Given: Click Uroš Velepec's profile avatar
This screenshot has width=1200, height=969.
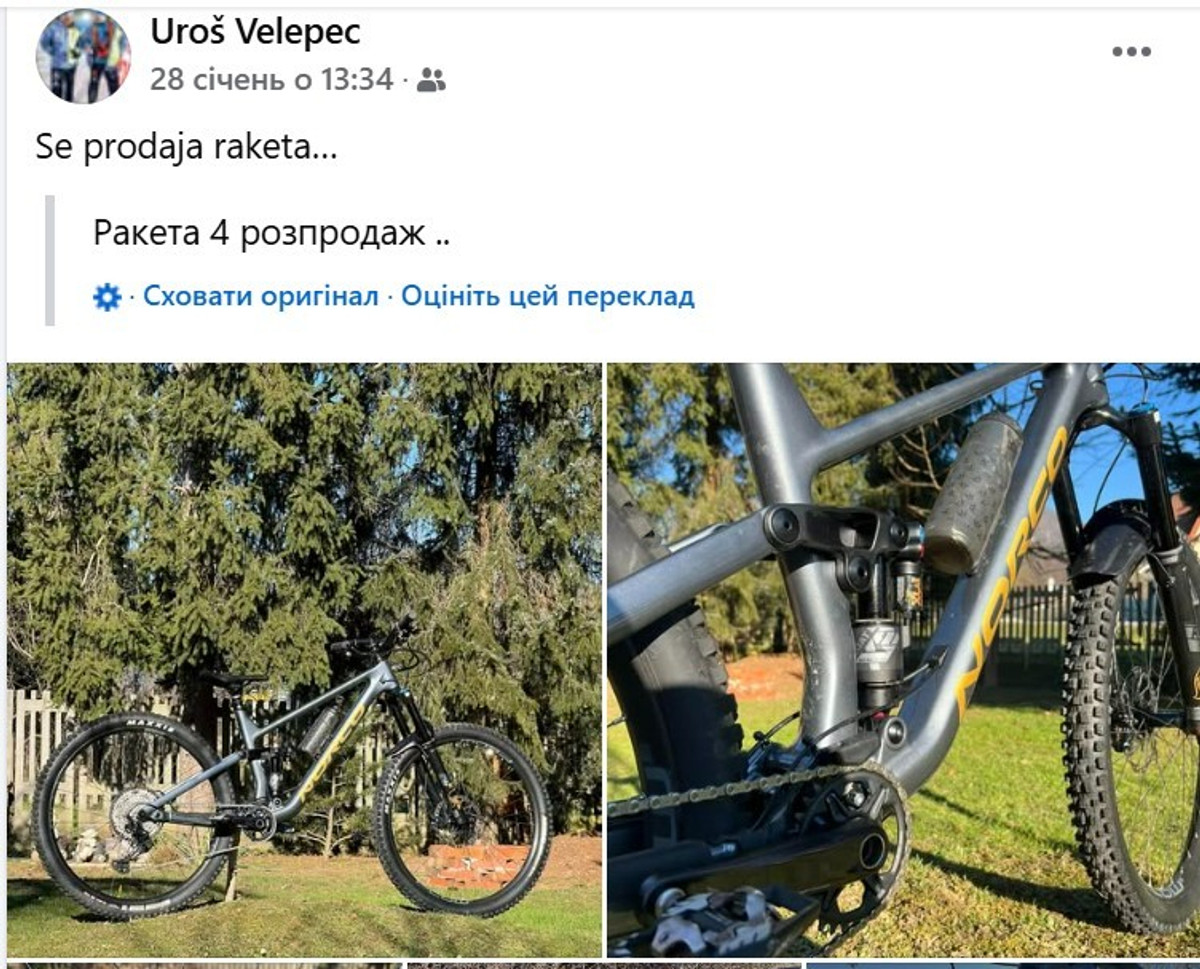Looking at the screenshot, I should 84,56.
